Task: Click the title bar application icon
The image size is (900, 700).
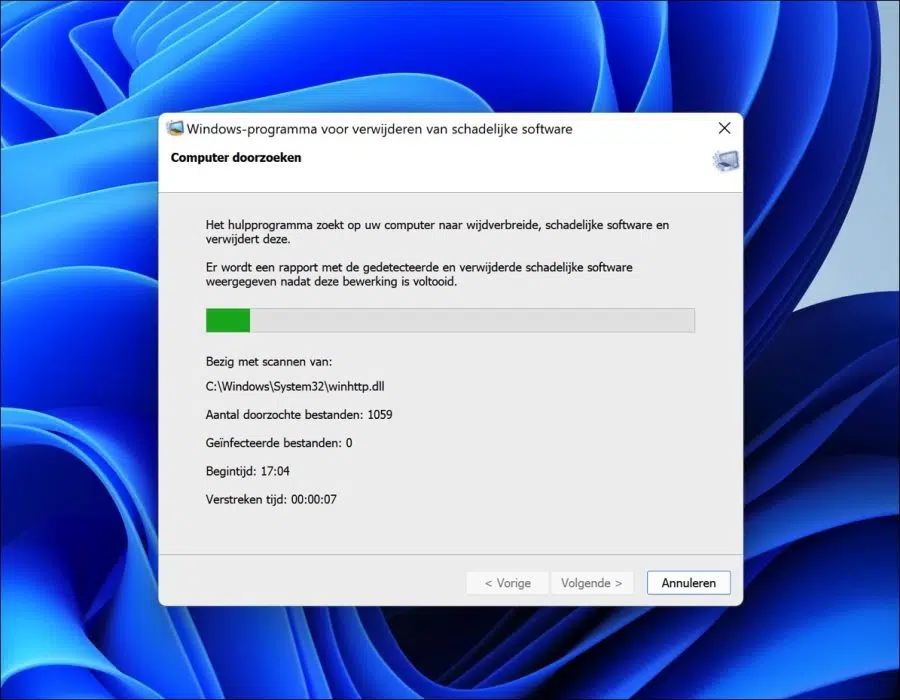Action: (x=174, y=128)
